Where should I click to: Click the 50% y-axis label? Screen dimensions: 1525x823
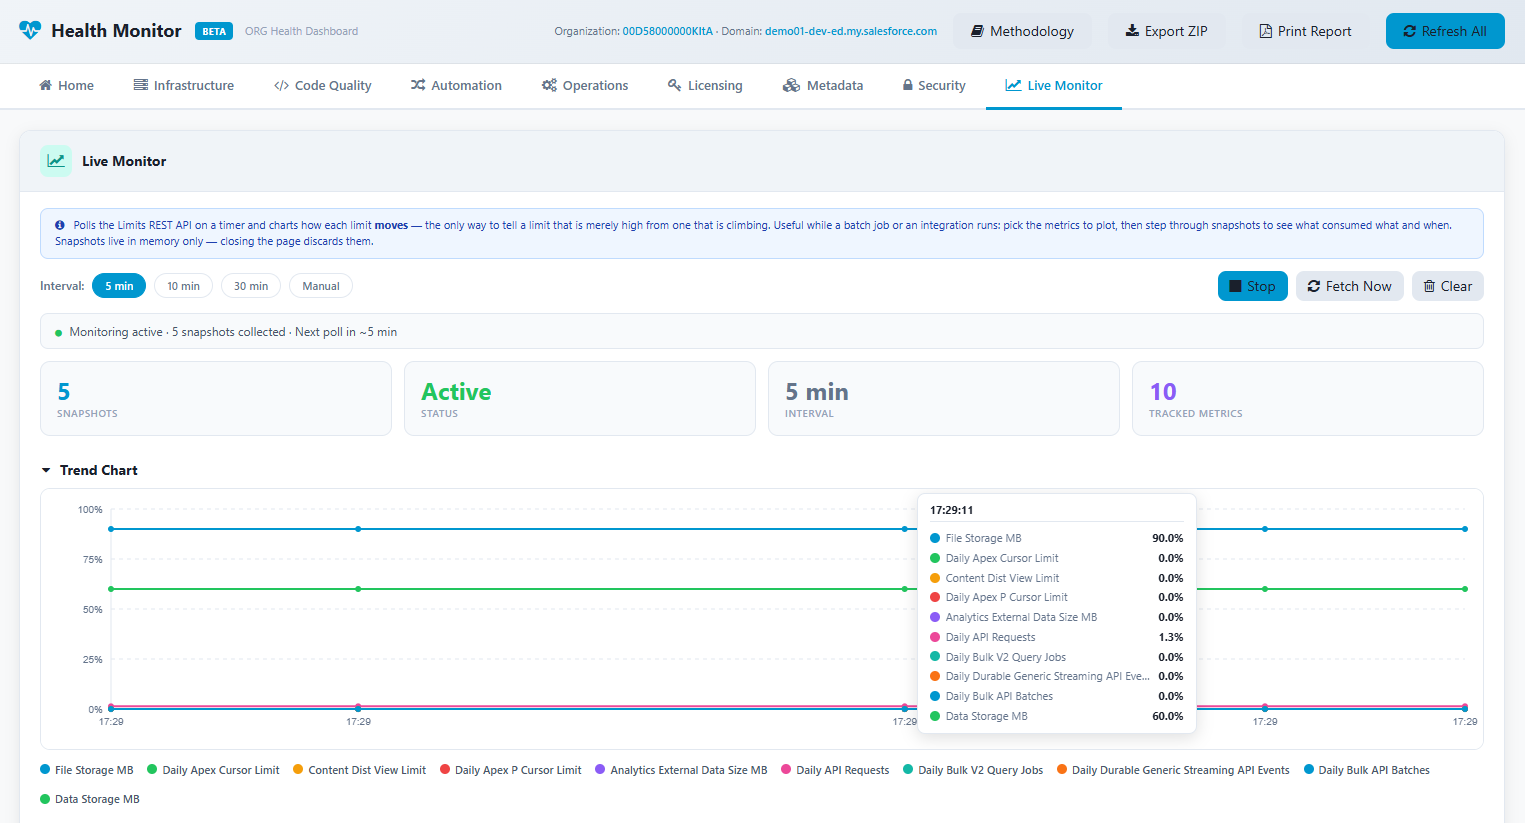[x=93, y=609]
